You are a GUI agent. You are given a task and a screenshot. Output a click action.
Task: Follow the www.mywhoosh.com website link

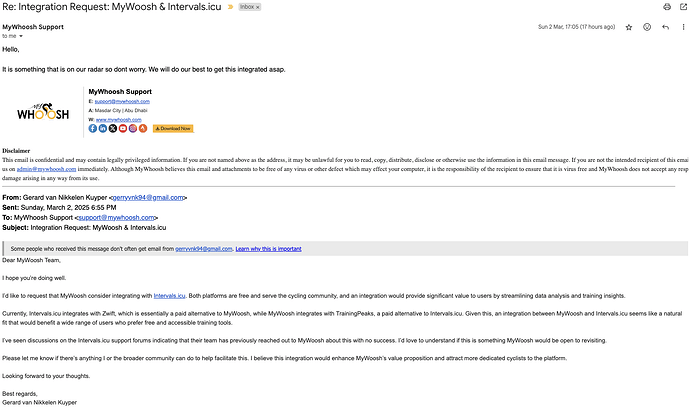[119, 120]
